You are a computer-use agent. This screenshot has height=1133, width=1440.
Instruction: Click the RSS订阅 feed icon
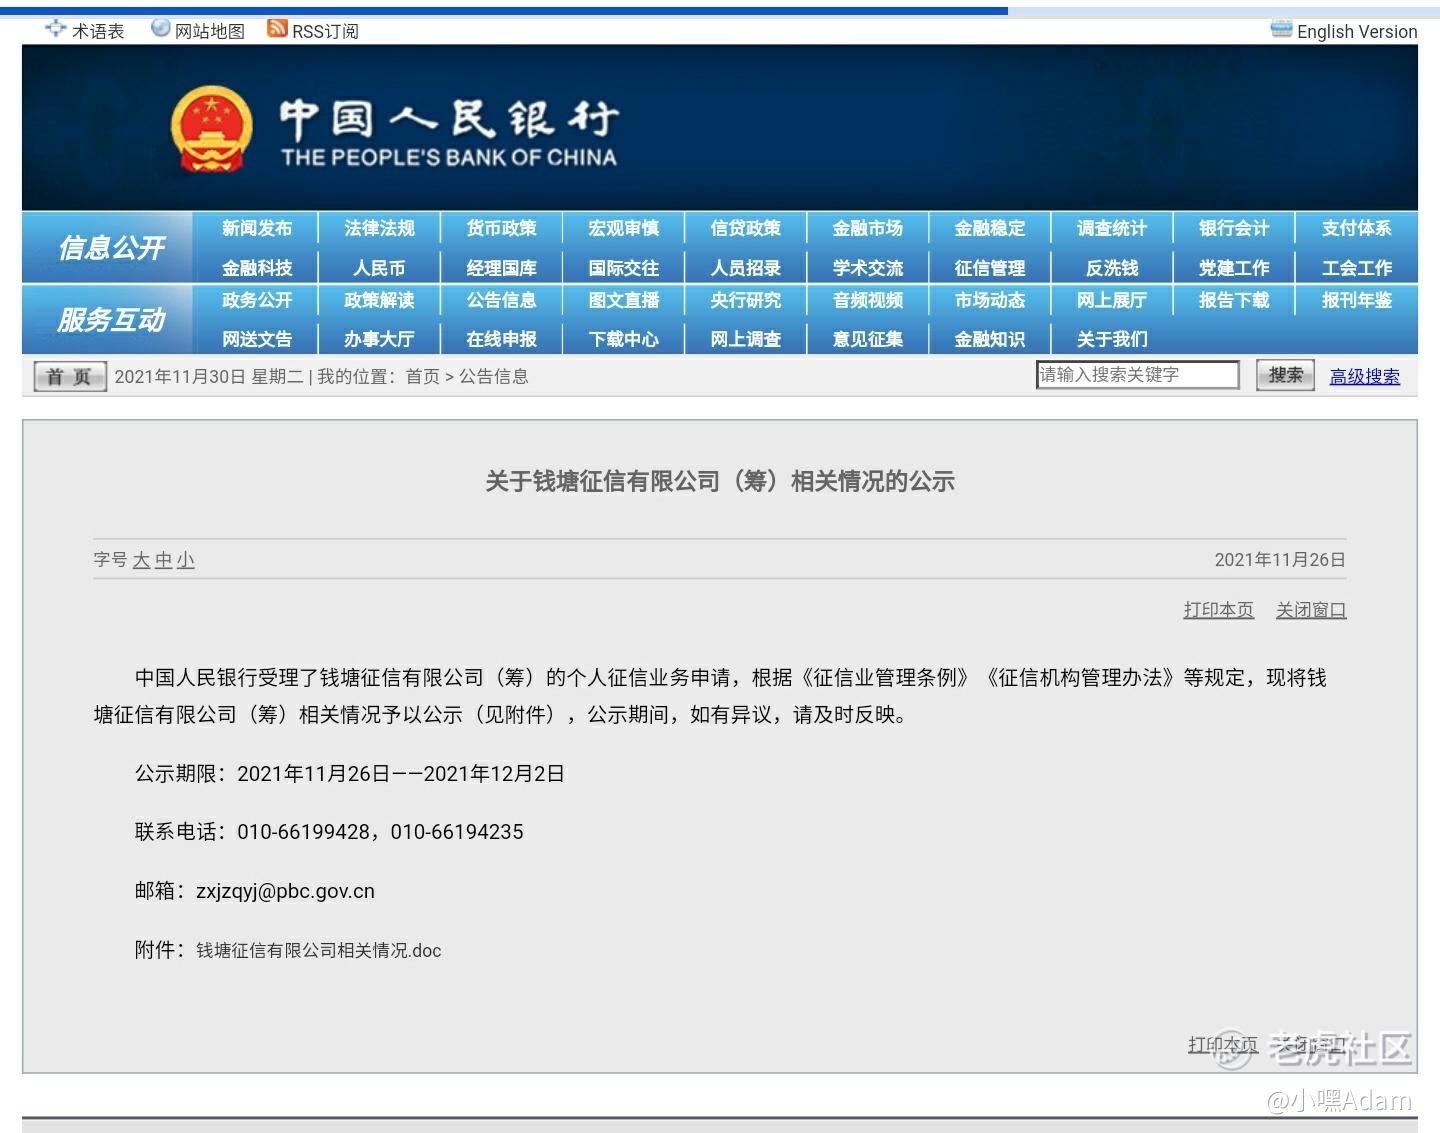click(x=277, y=28)
